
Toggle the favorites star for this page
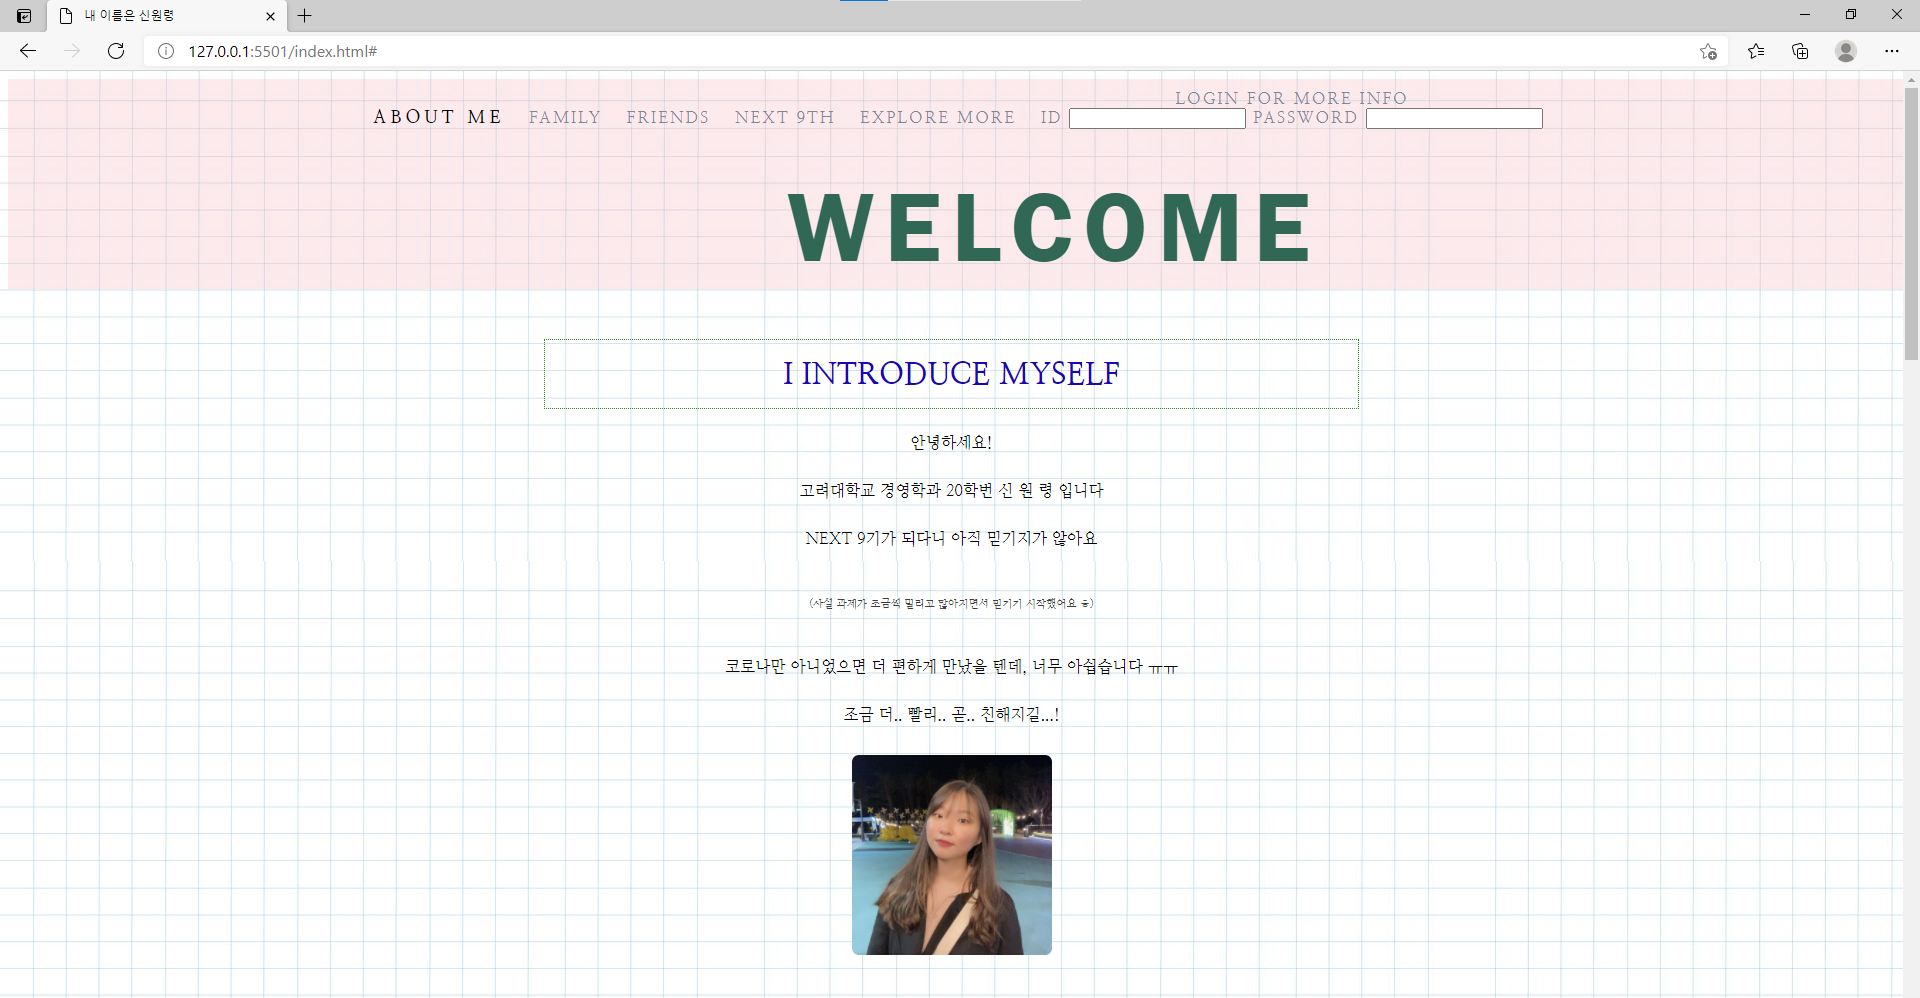coord(1709,51)
